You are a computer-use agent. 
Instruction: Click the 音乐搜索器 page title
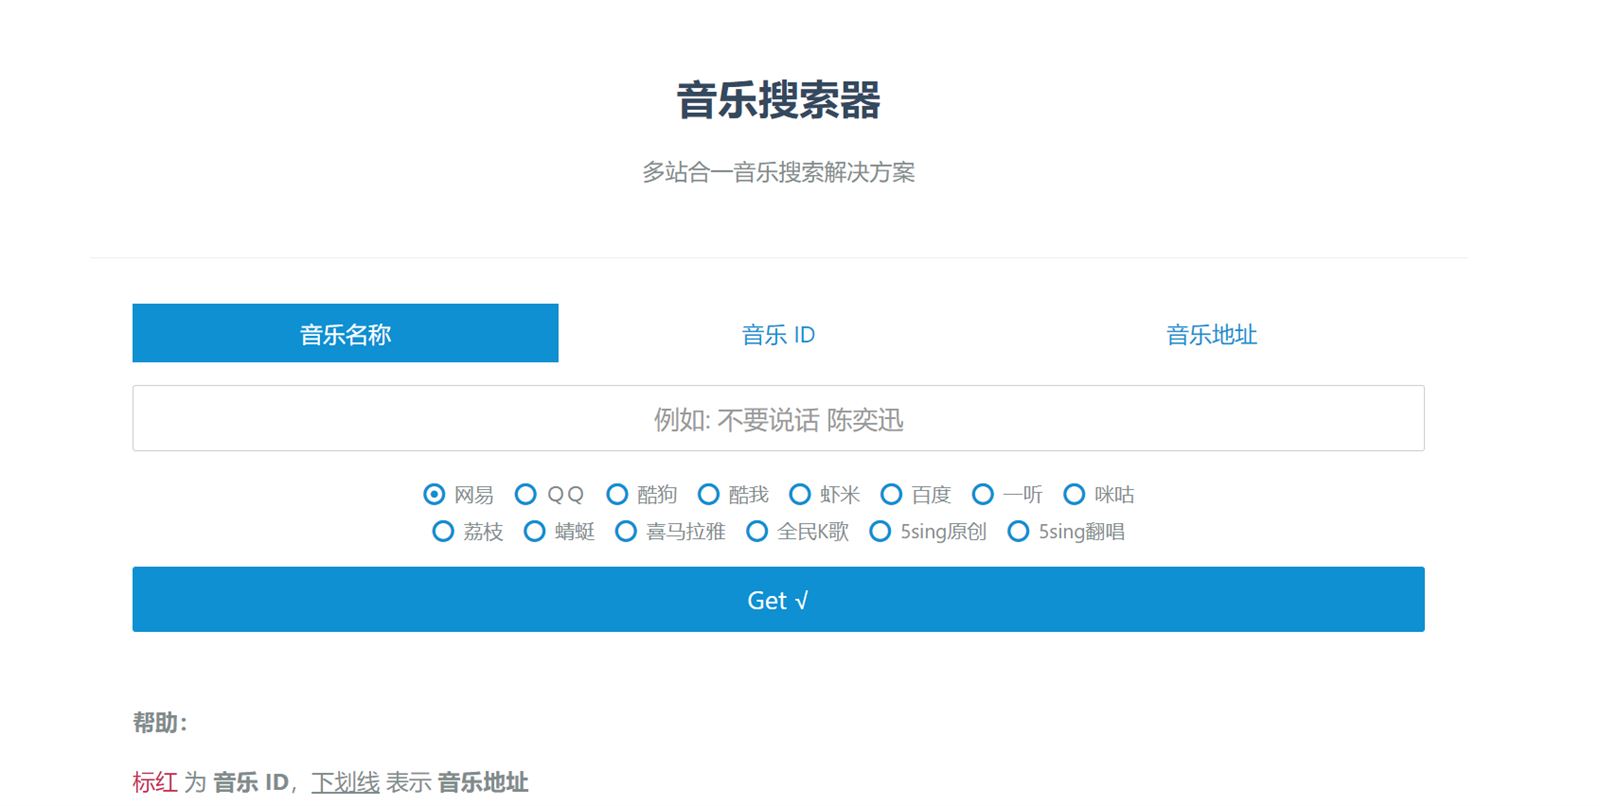[x=778, y=101]
